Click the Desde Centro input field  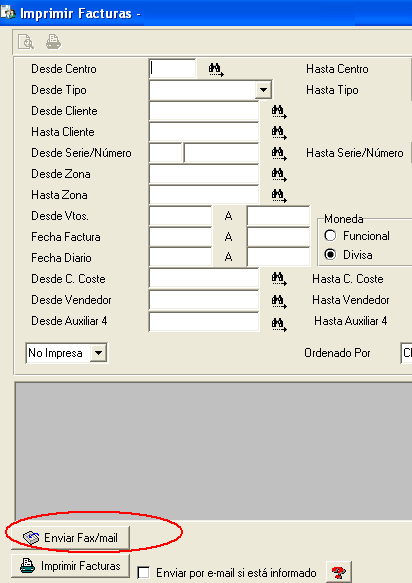173,69
